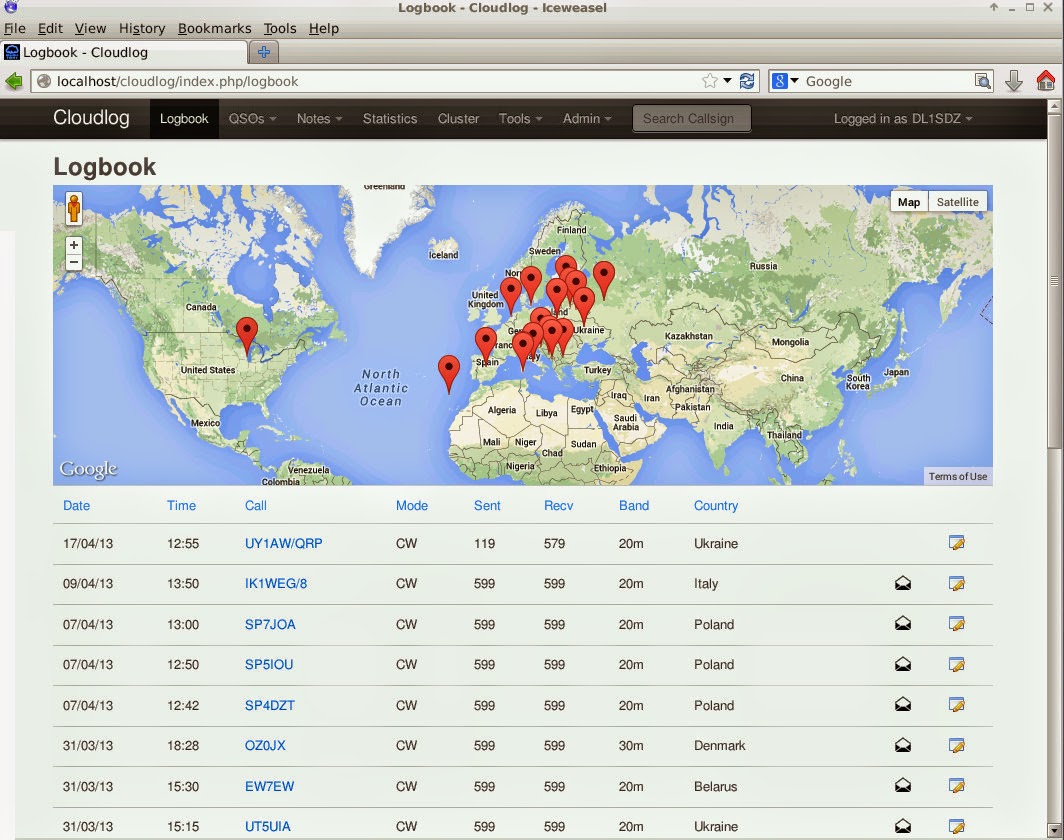
Task: Edit the SP4DZT QSO entry
Action: coord(957,705)
